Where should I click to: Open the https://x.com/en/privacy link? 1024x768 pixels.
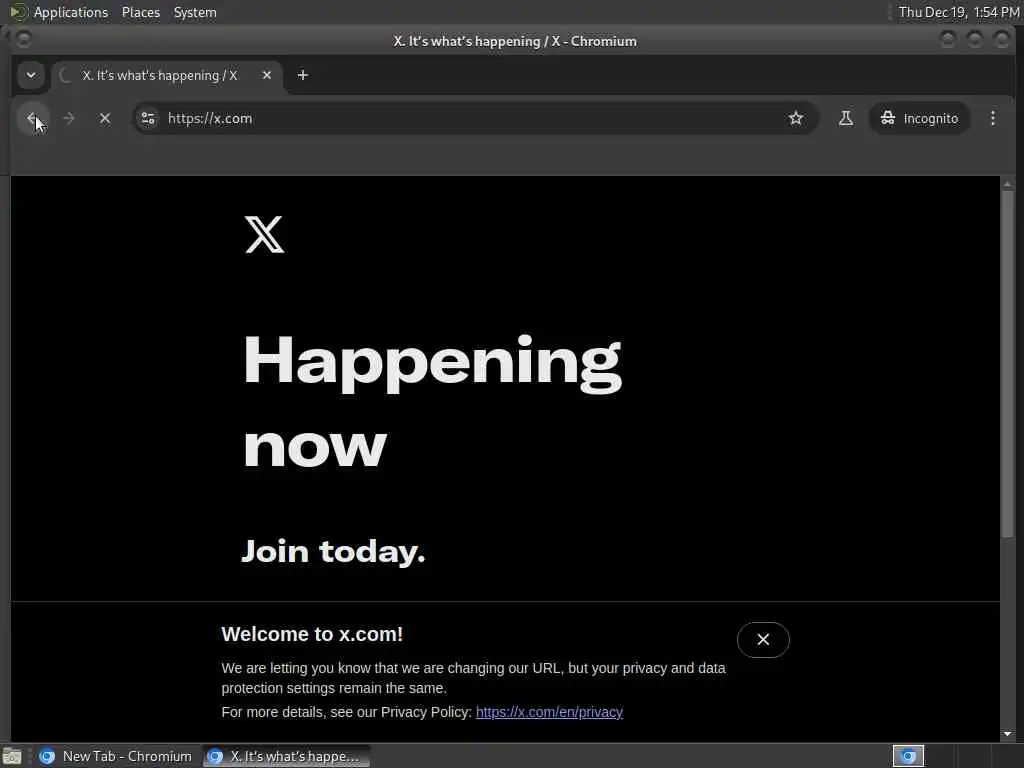[549, 712]
